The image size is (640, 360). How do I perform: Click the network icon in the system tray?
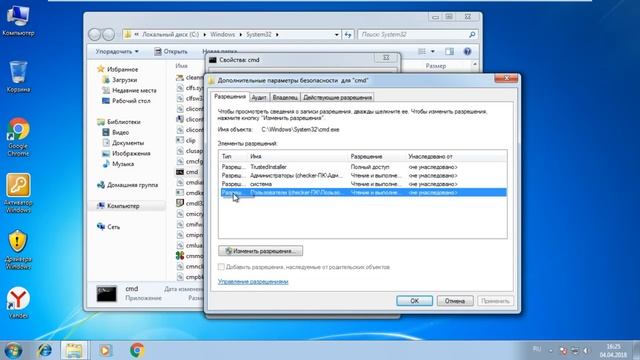pos(575,351)
